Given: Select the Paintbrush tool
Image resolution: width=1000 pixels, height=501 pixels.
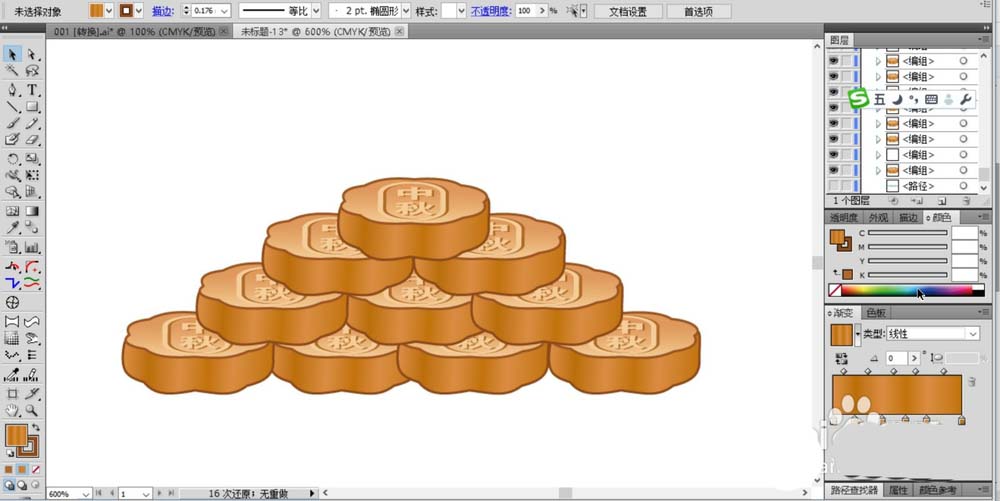Looking at the screenshot, I should pos(12,123).
